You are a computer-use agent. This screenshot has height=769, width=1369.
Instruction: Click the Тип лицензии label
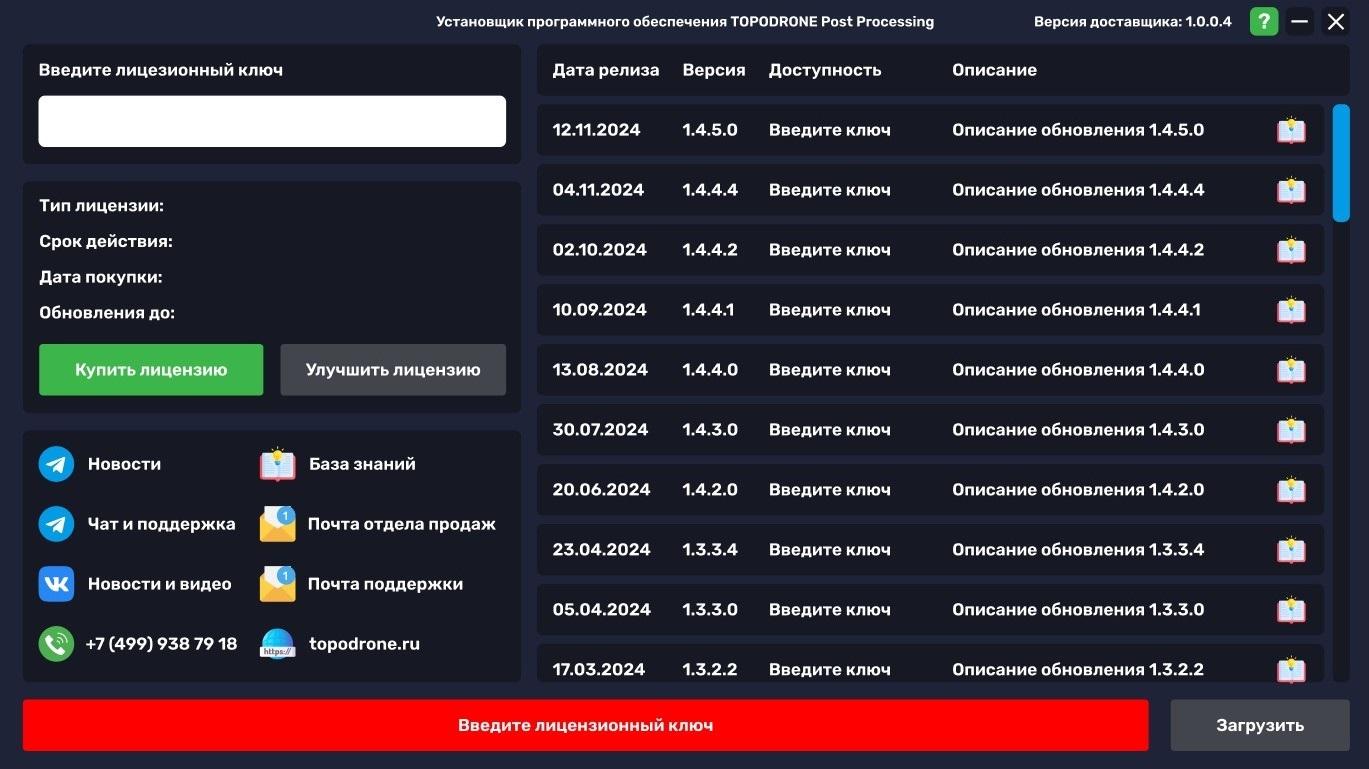(x=101, y=206)
